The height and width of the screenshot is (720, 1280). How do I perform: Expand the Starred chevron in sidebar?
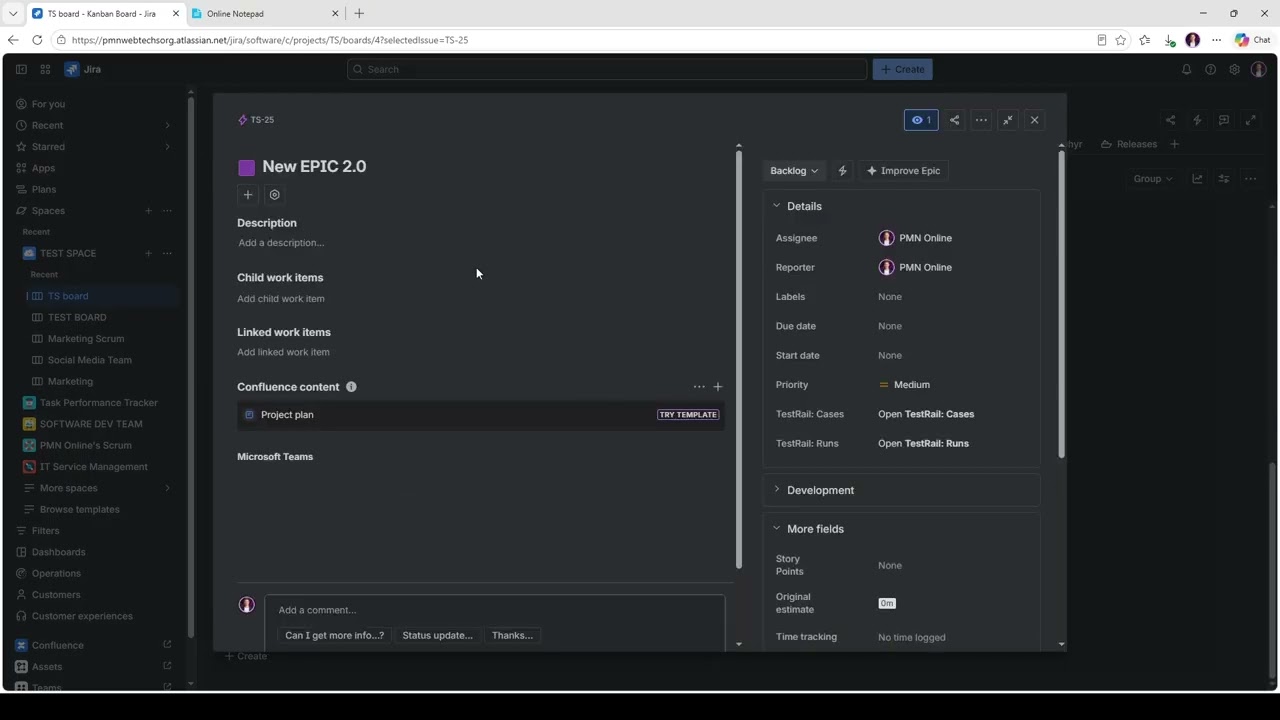[167, 147]
